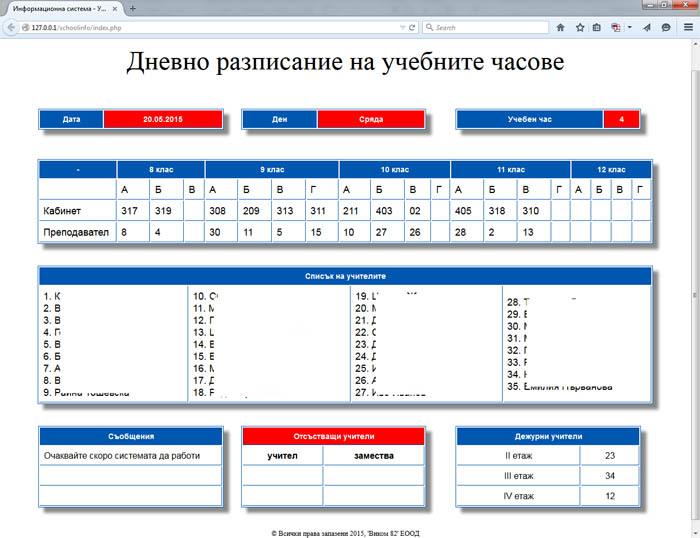Open the URL history dropdown arrow

[403, 28]
